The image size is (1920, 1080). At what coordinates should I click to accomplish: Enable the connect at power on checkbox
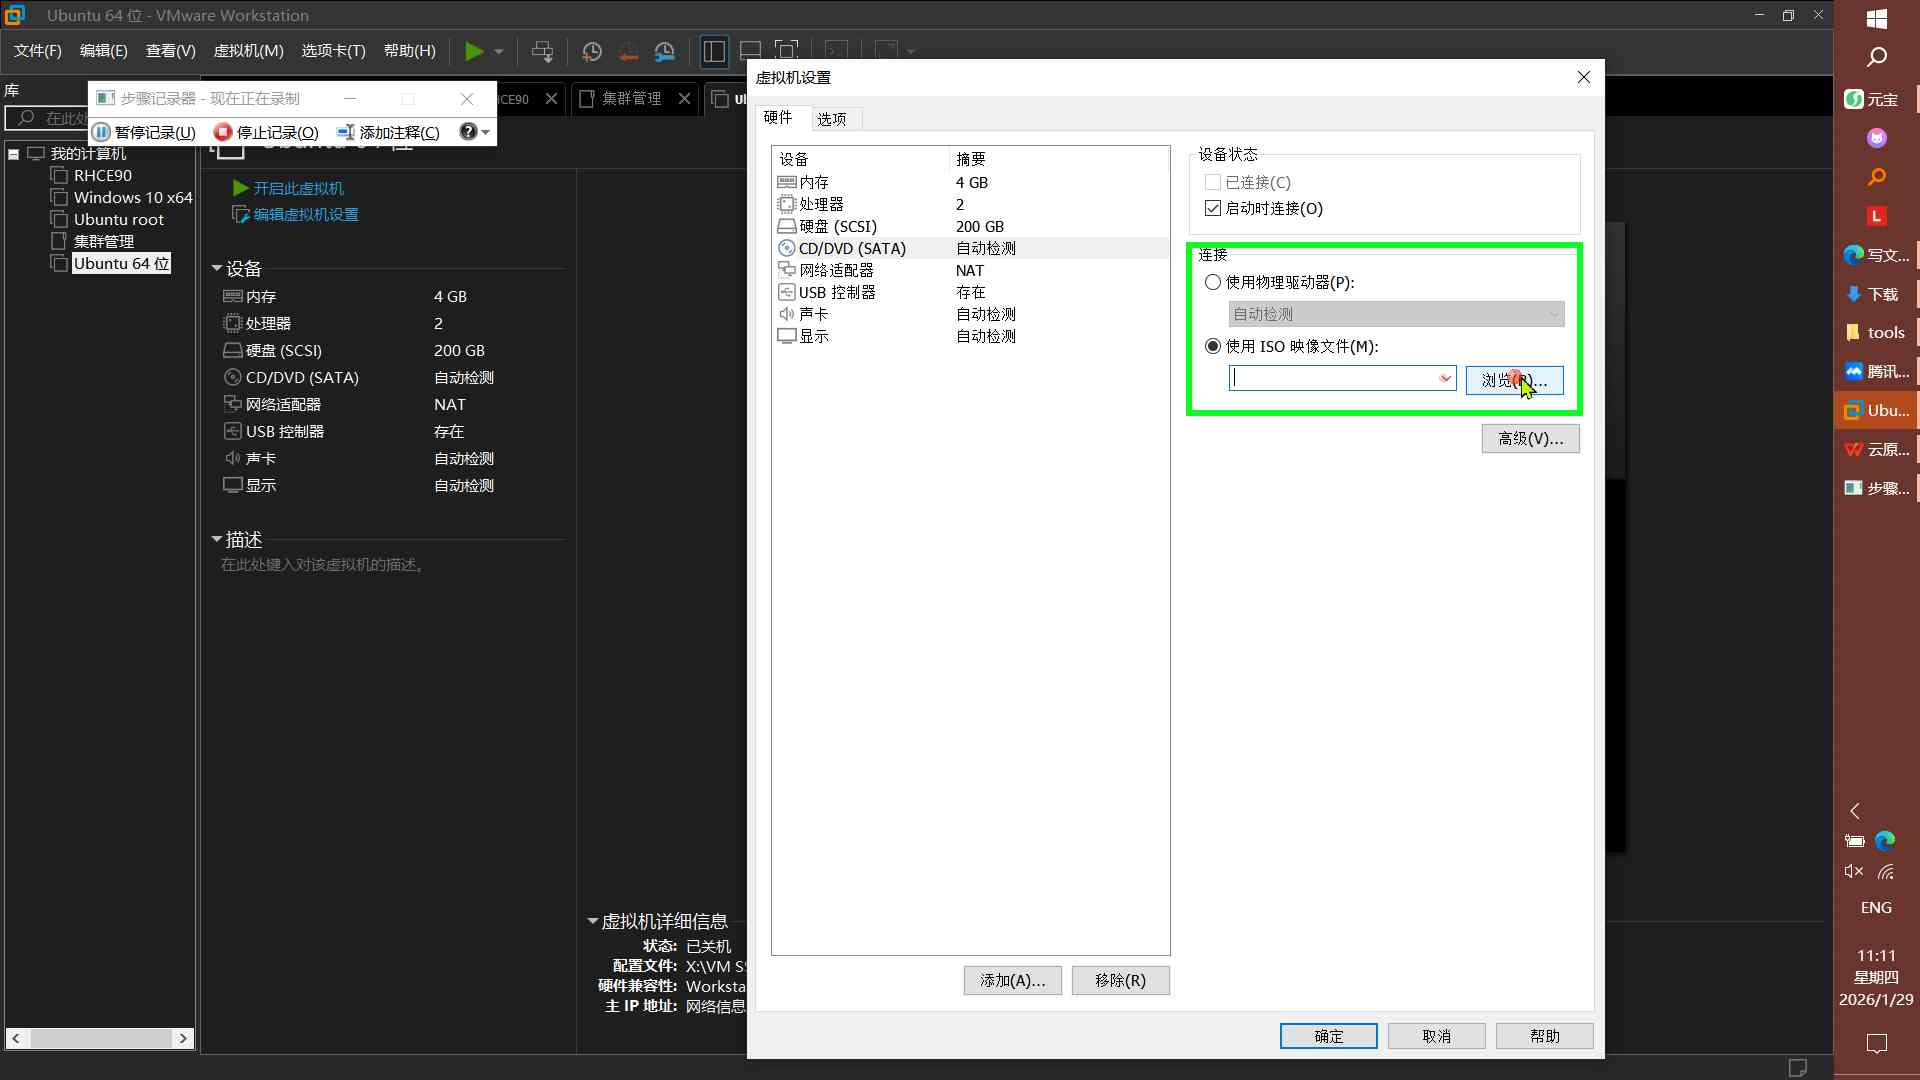point(1213,208)
